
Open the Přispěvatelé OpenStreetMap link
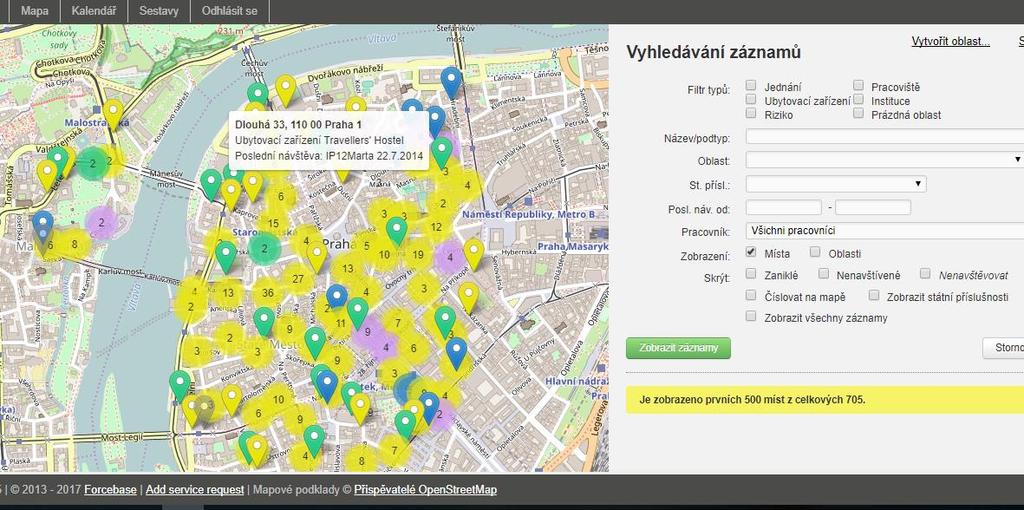point(425,490)
